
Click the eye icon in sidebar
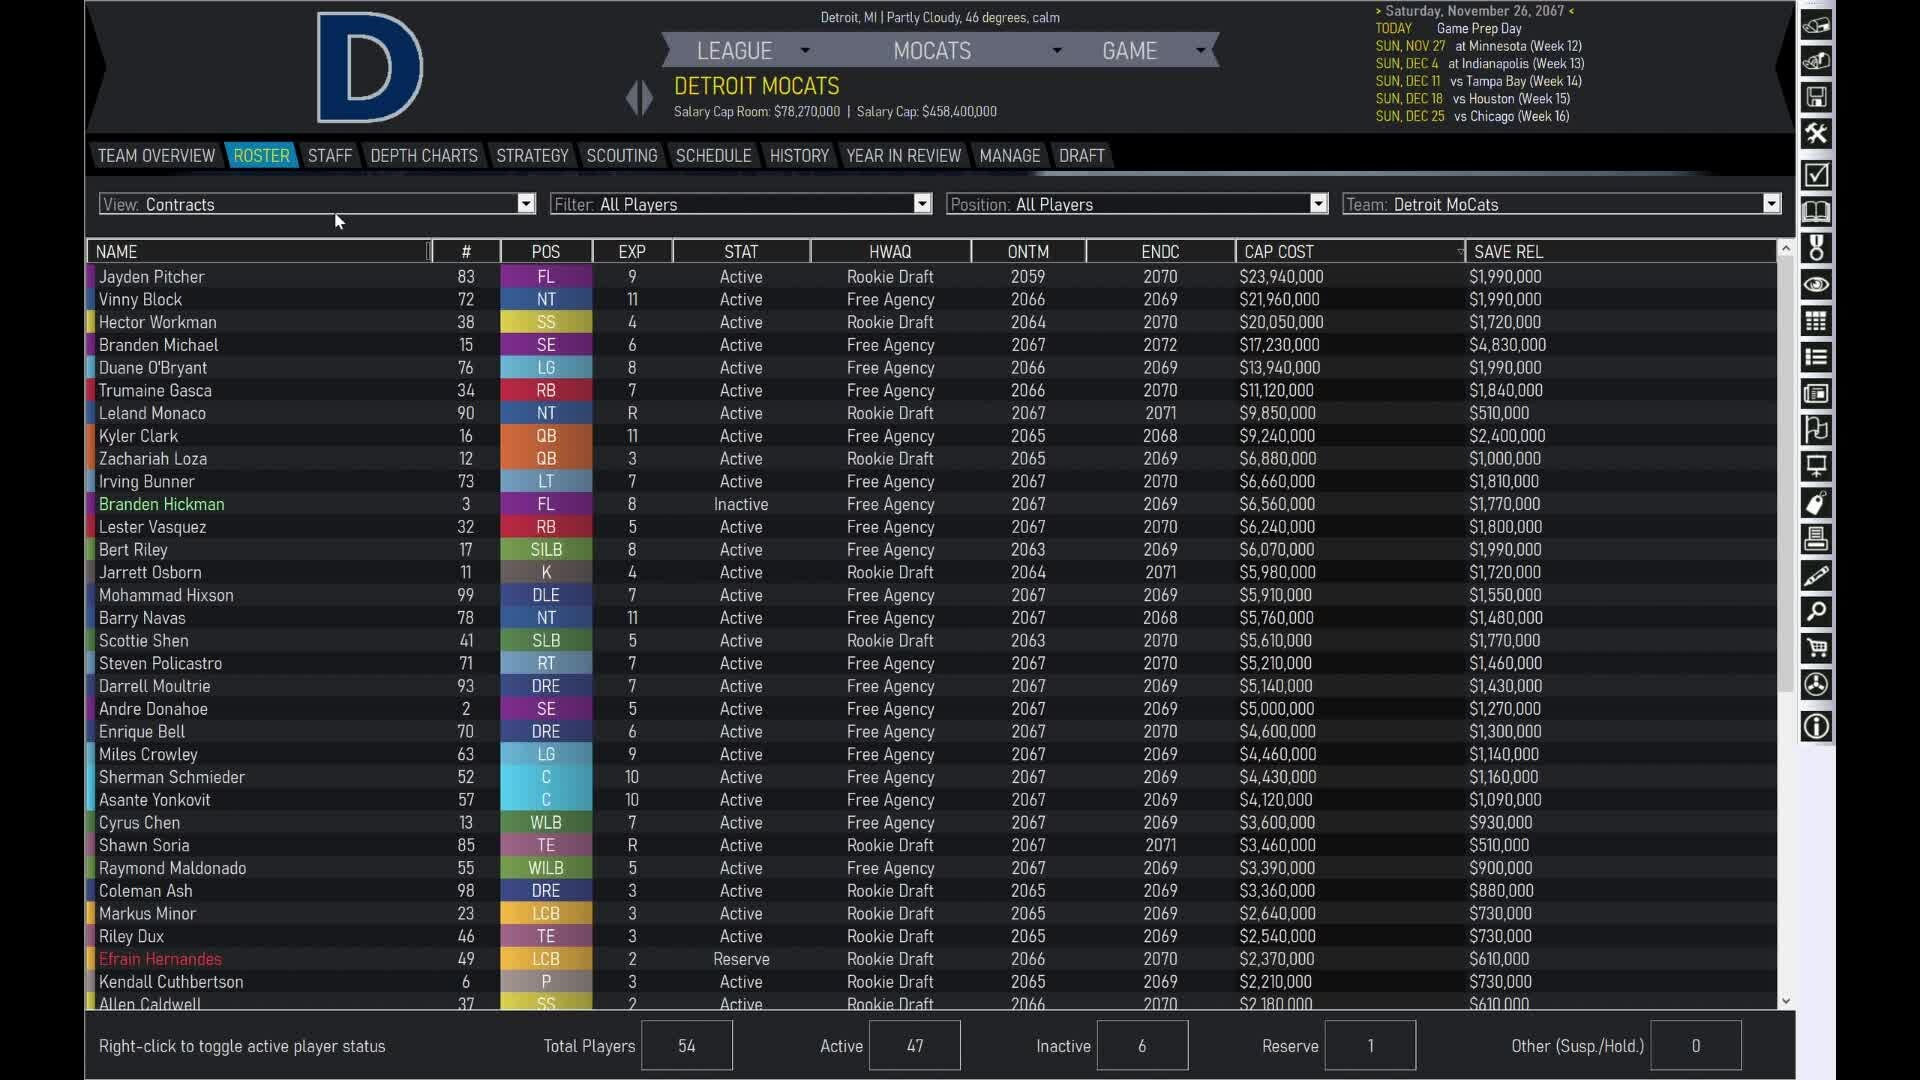[x=1816, y=285]
